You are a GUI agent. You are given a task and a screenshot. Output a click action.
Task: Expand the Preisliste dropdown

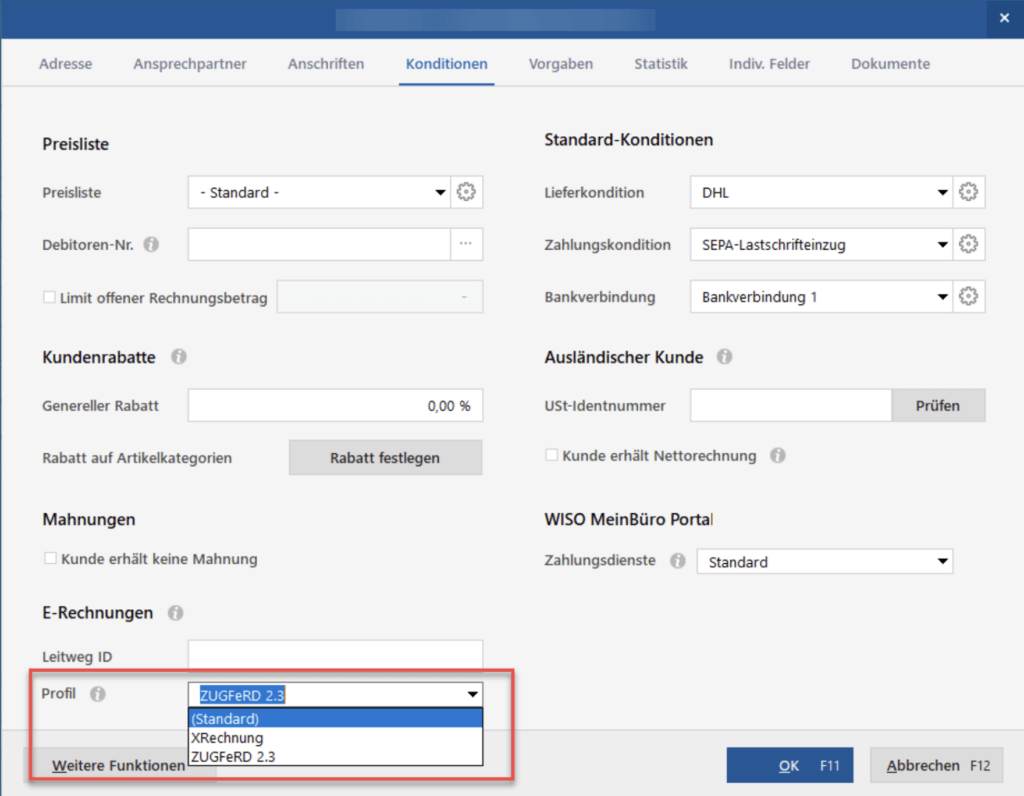[440, 193]
